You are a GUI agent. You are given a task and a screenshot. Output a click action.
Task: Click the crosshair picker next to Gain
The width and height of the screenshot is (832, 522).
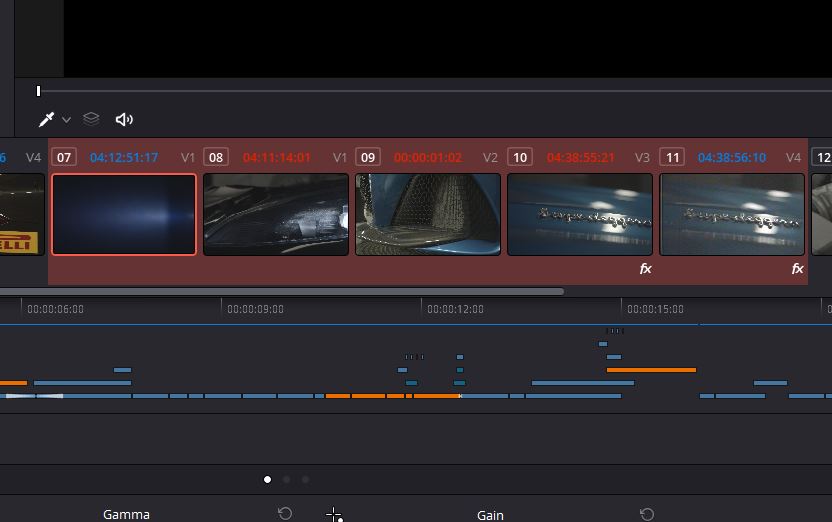pos(334,514)
